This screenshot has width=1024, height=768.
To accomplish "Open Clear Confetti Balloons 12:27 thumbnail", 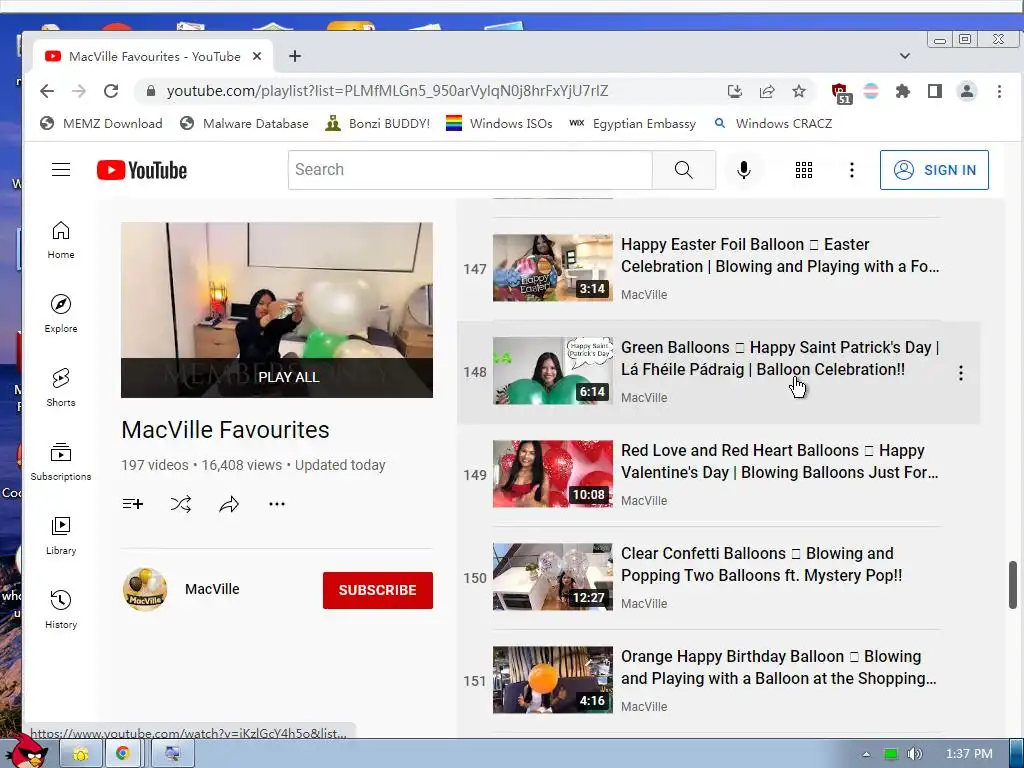I will 552,577.
